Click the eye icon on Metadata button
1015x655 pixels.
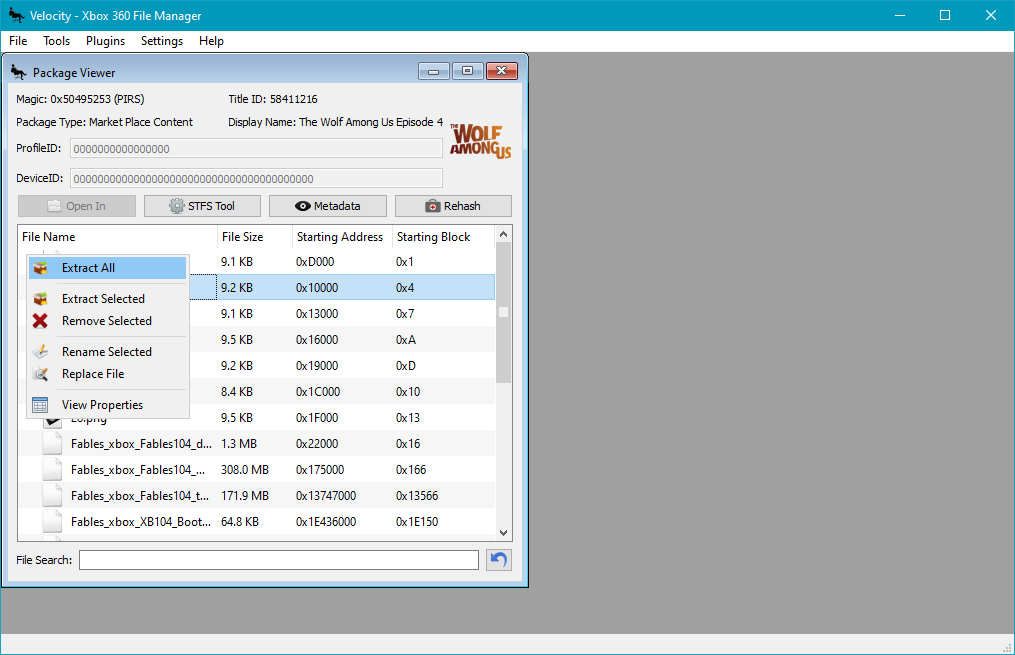coord(302,206)
